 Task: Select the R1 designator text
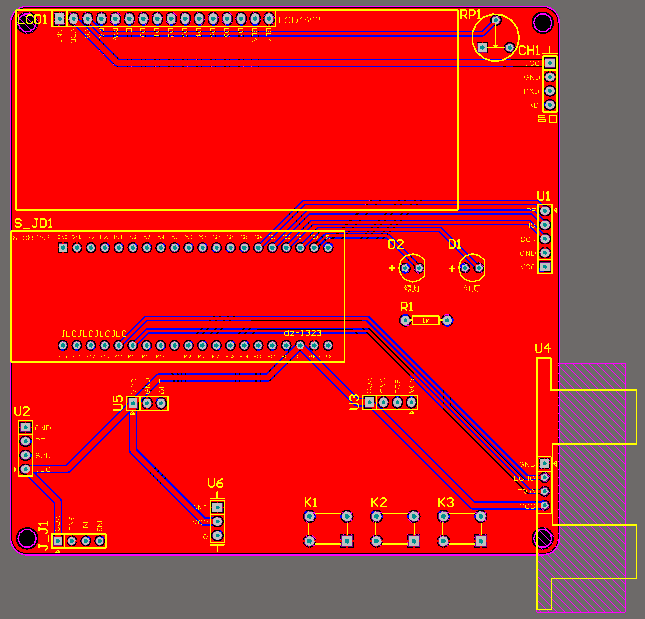pyautogui.click(x=406, y=306)
